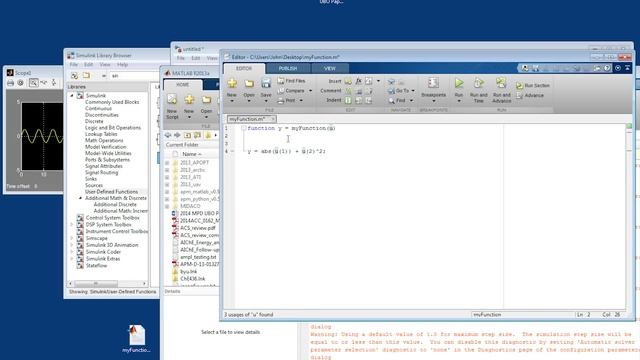Screen dimensions: 640x360
Task: Click Find Files in the Editor ribbon
Action: point(291,81)
